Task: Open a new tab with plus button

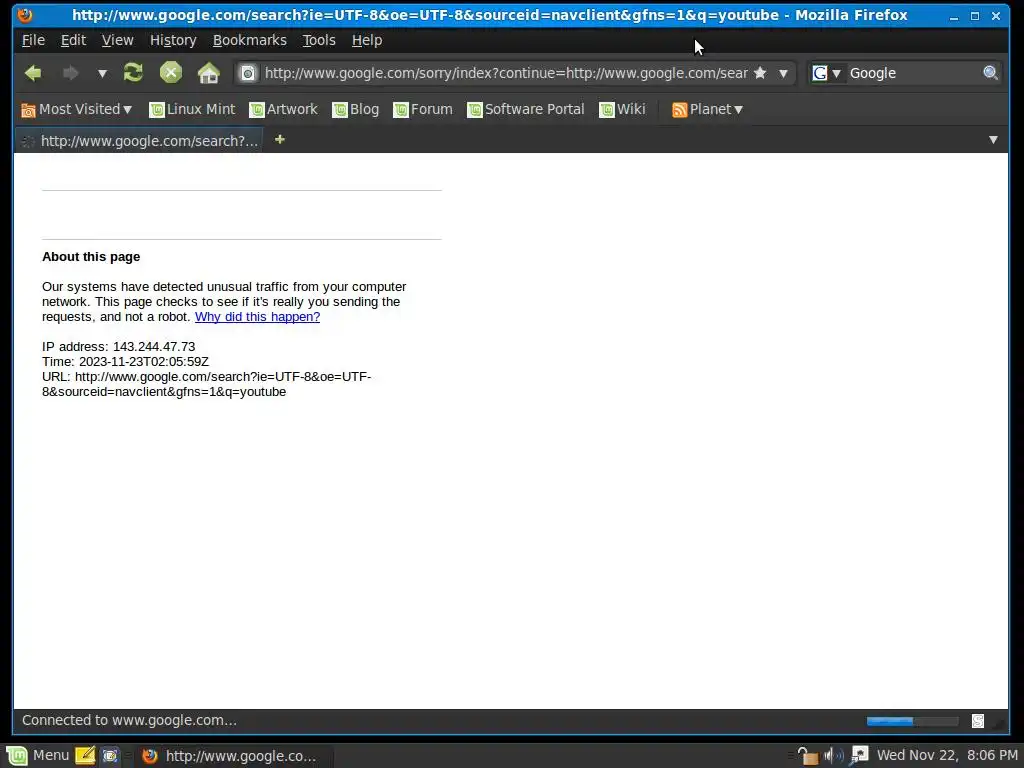Action: (280, 139)
